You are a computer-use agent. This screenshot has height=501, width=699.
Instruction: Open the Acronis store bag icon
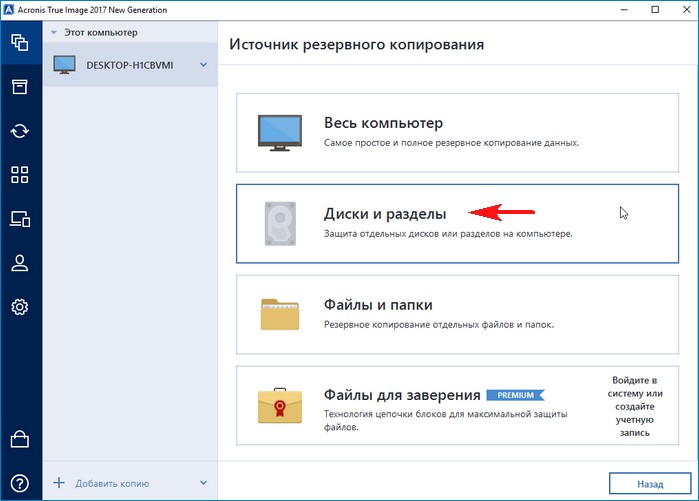click(19, 439)
